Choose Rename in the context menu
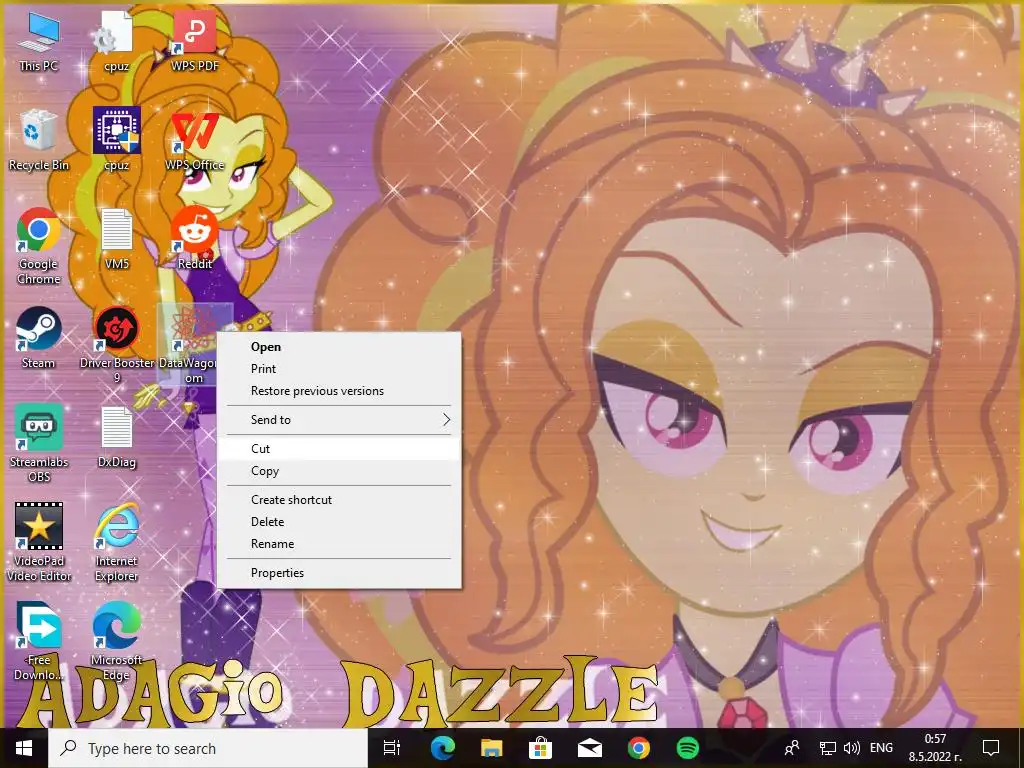Screen dimensions: 1024x768 (x=339, y=544)
